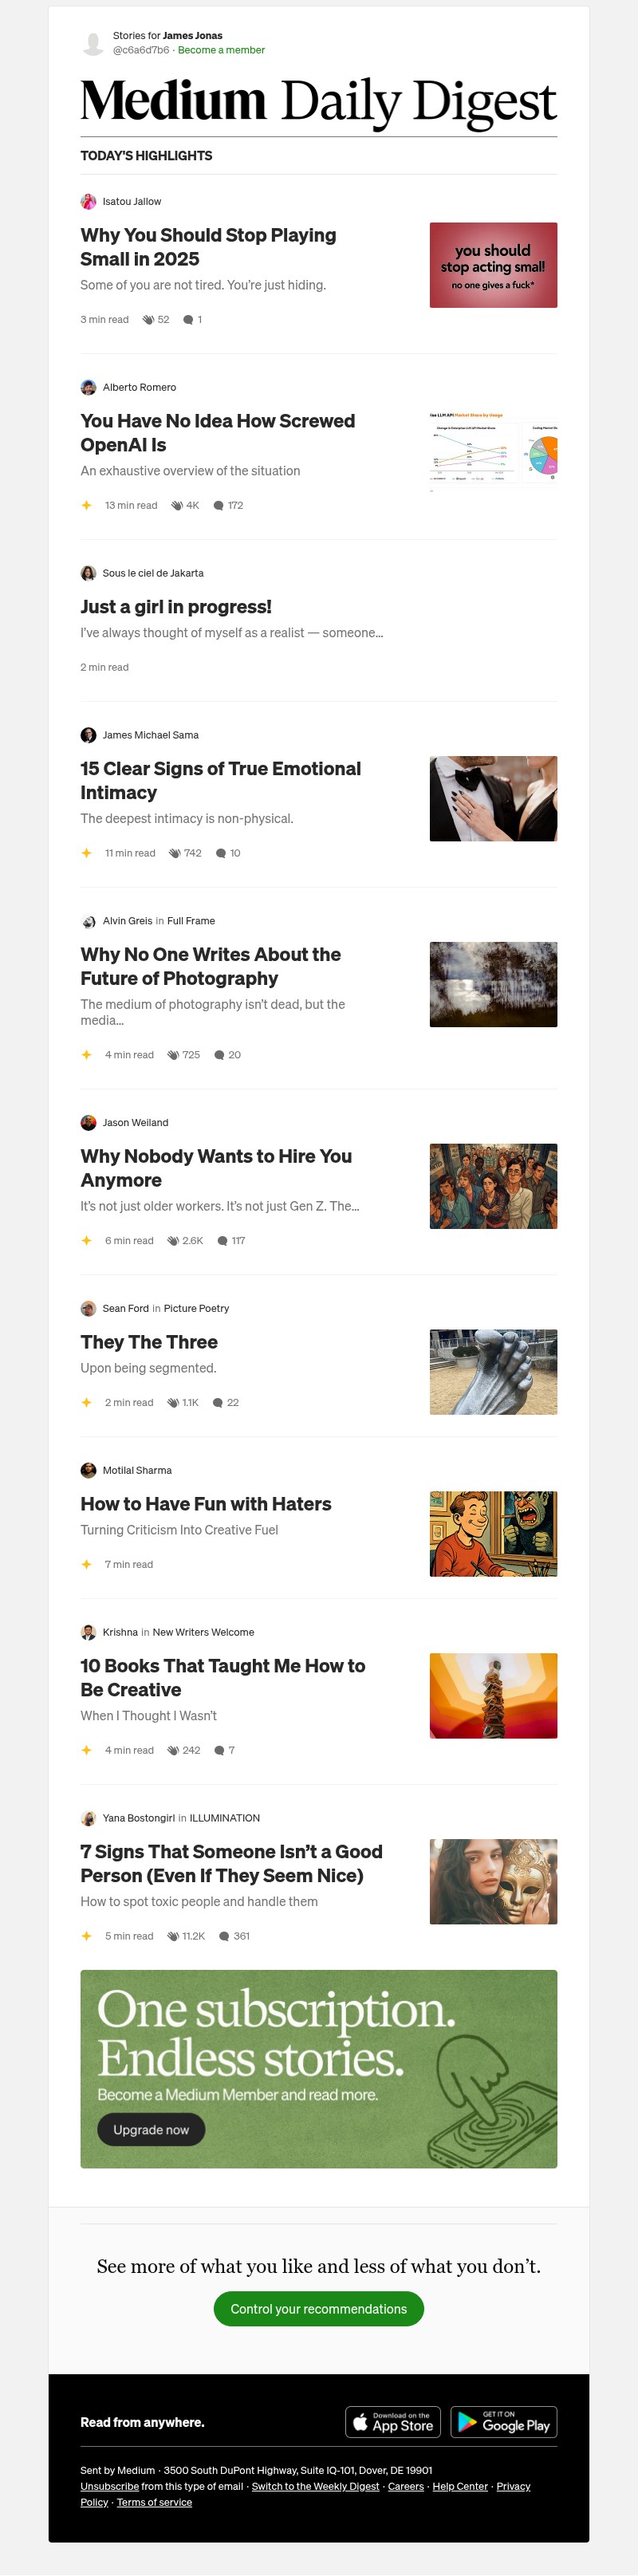Open the "Just a girl in progress!" headline
The image size is (638, 2576).
(x=176, y=607)
